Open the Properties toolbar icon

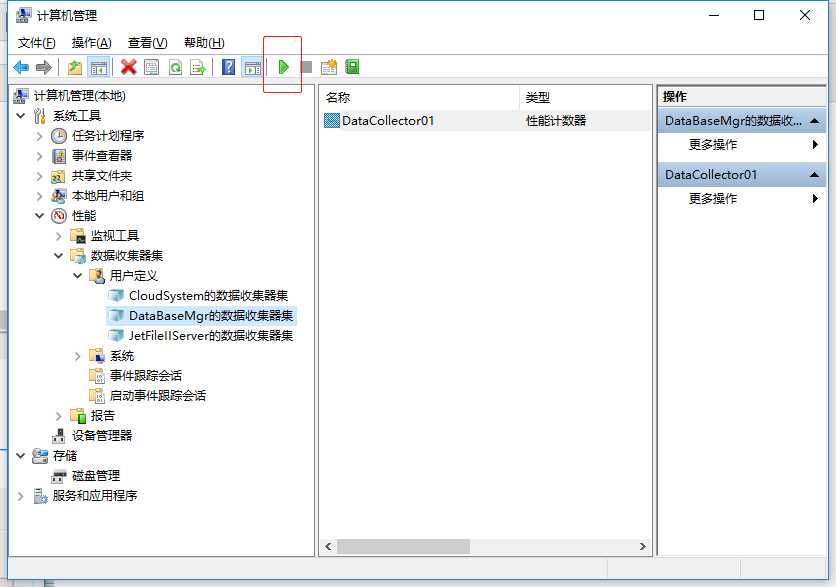[x=152, y=67]
